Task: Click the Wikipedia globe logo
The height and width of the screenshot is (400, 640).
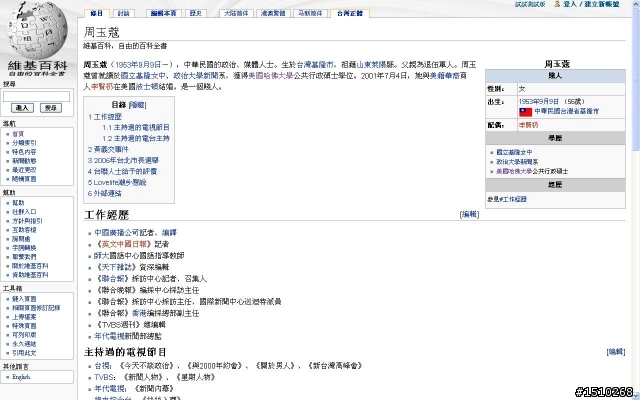Action: (x=37, y=31)
